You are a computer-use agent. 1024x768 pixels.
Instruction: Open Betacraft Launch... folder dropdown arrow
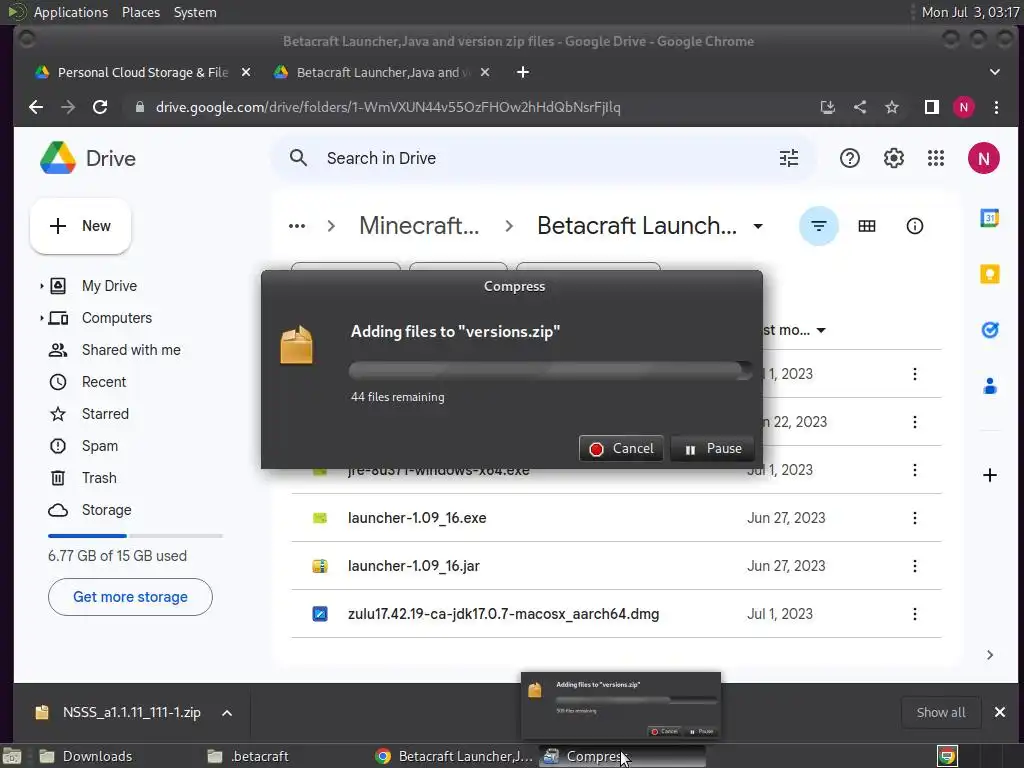pyautogui.click(x=758, y=227)
